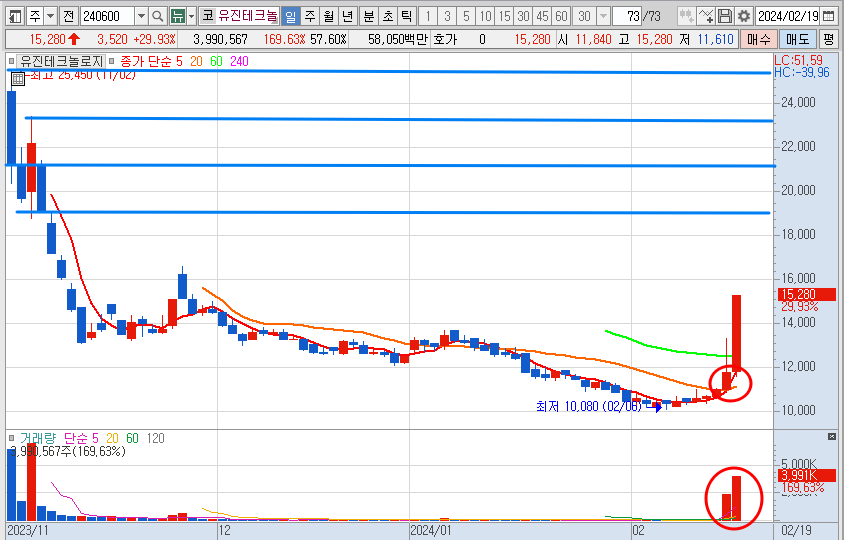844x540 pixels.
Task: Click the candle count field 73
Action: tap(627, 16)
